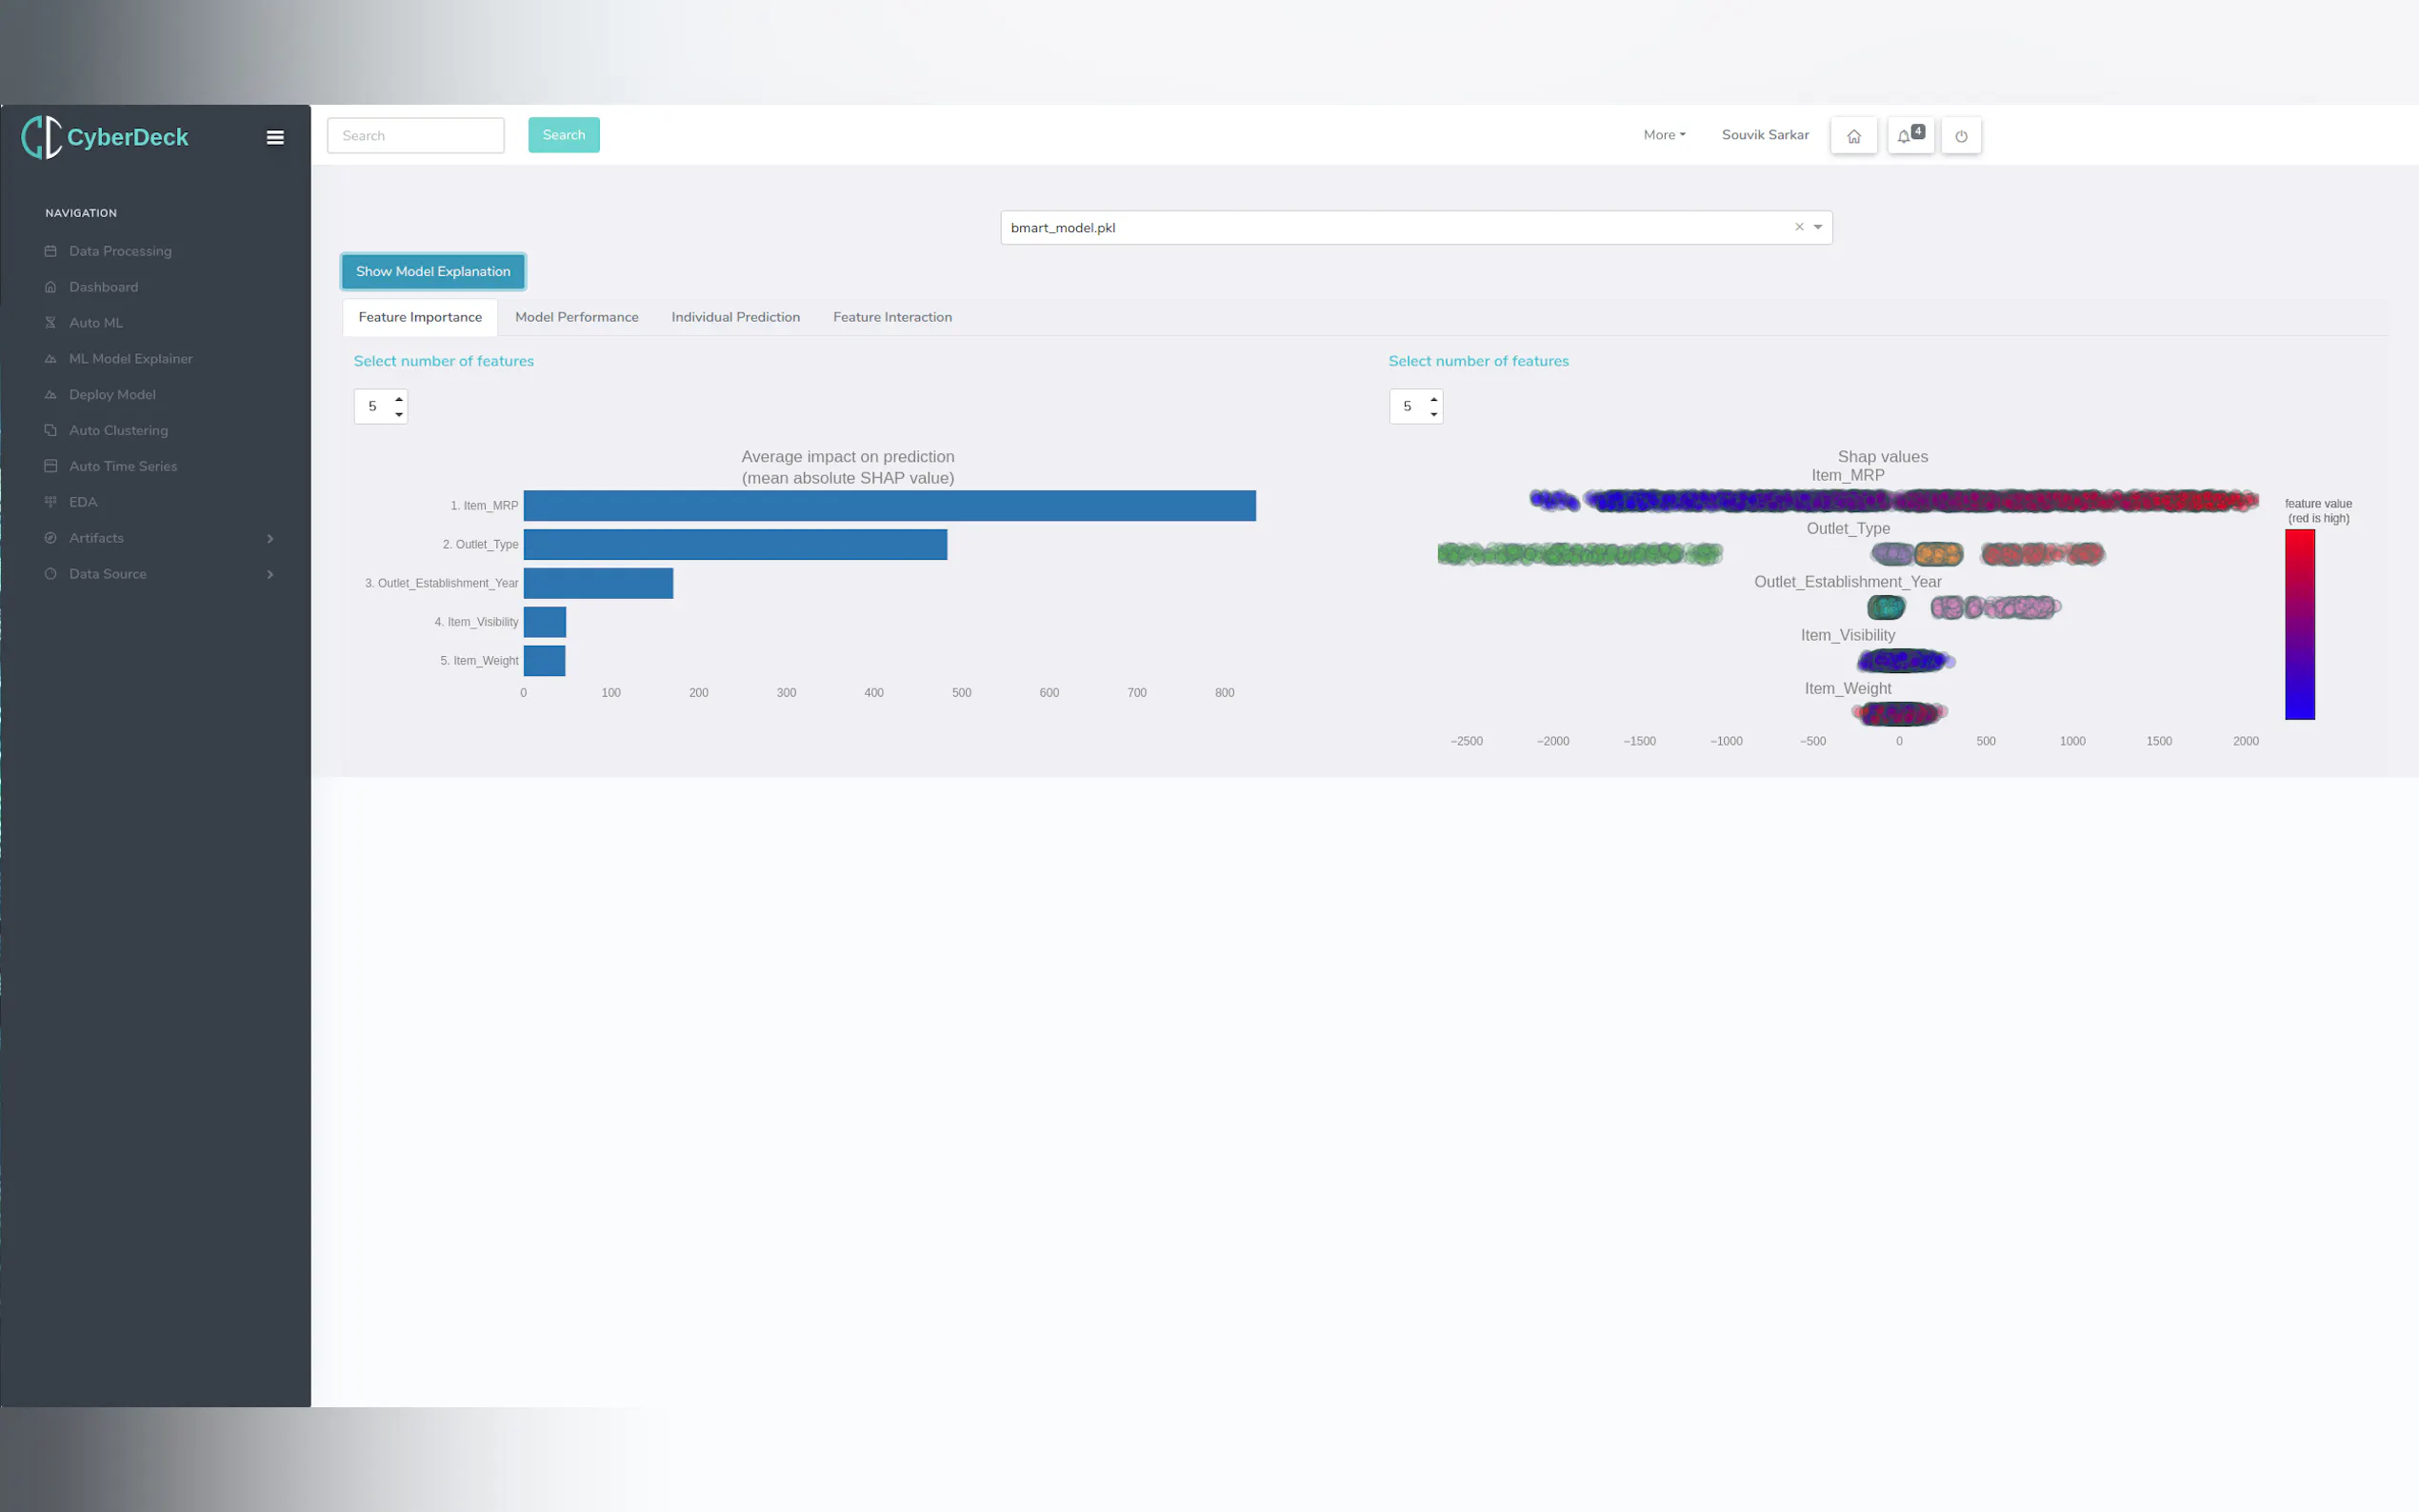Click the power logout icon
2419x1512 pixels.
(1960, 136)
